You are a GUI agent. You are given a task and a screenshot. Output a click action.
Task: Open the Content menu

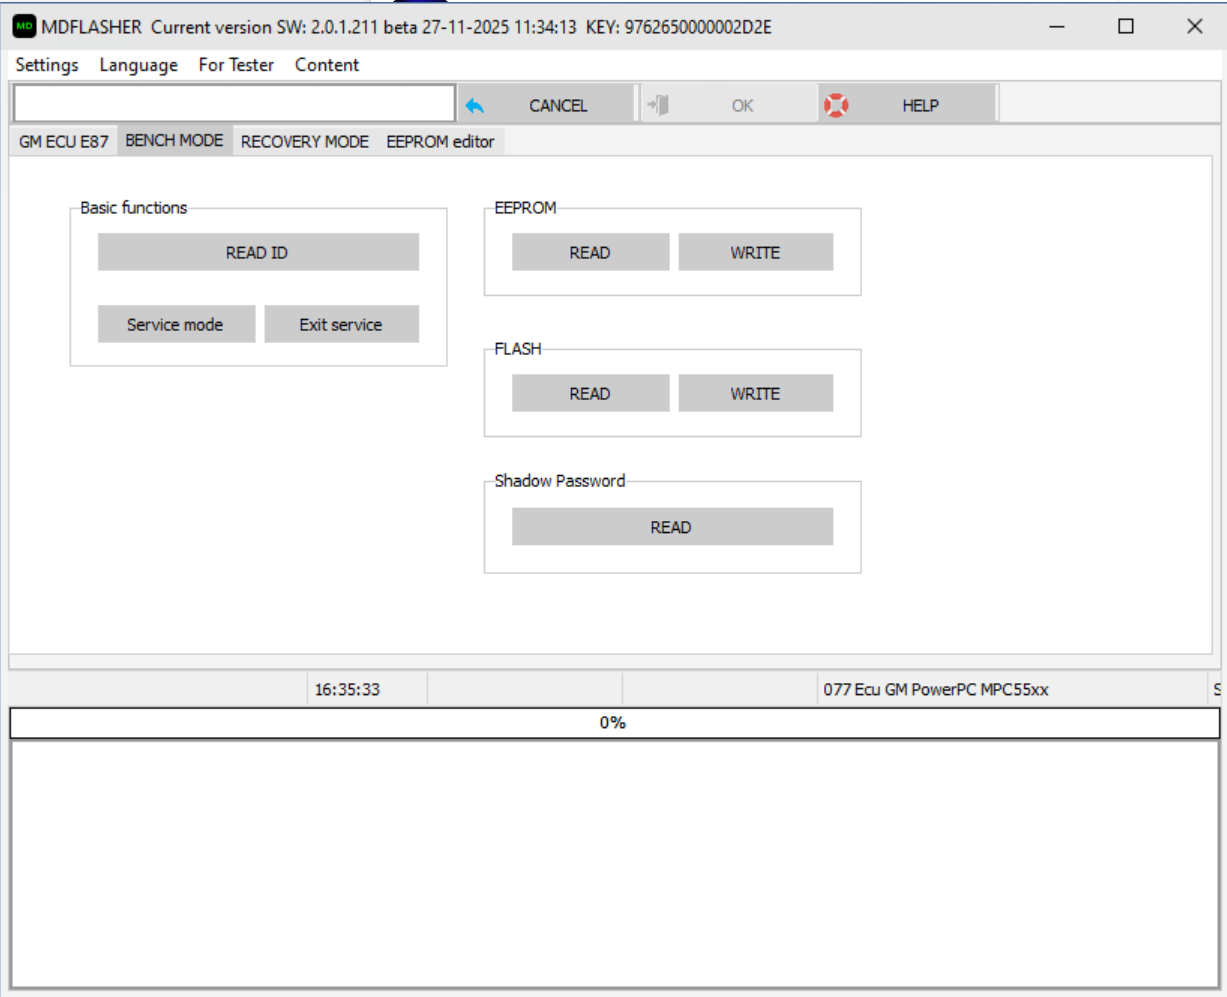click(327, 65)
